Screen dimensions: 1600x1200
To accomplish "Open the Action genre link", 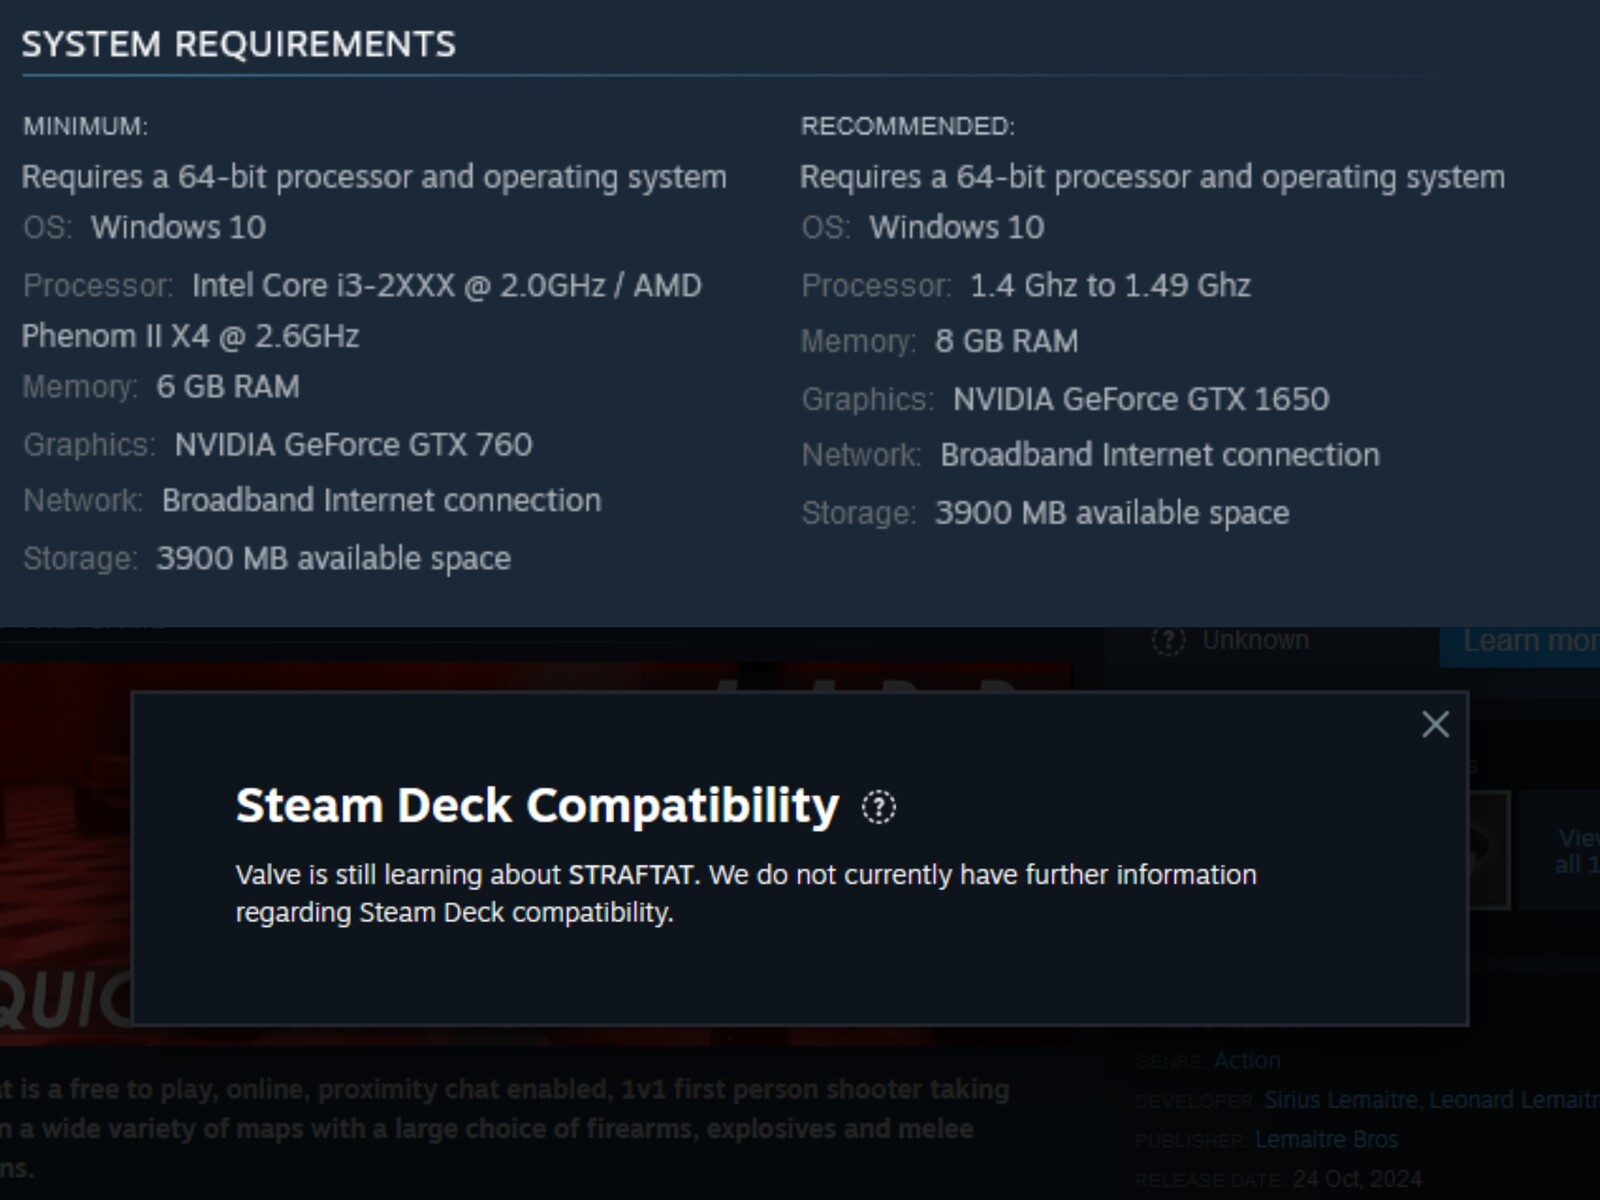I will click(x=1246, y=1060).
